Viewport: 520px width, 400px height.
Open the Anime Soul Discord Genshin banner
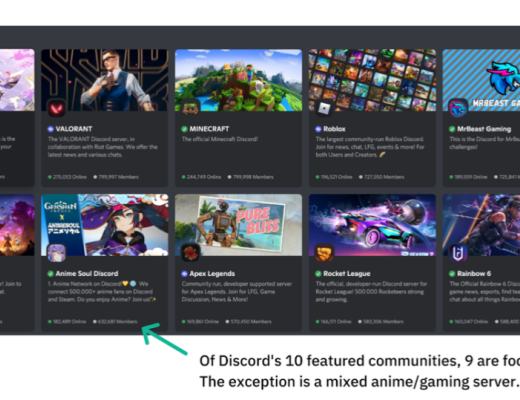pyautogui.click(x=105, y=225)
